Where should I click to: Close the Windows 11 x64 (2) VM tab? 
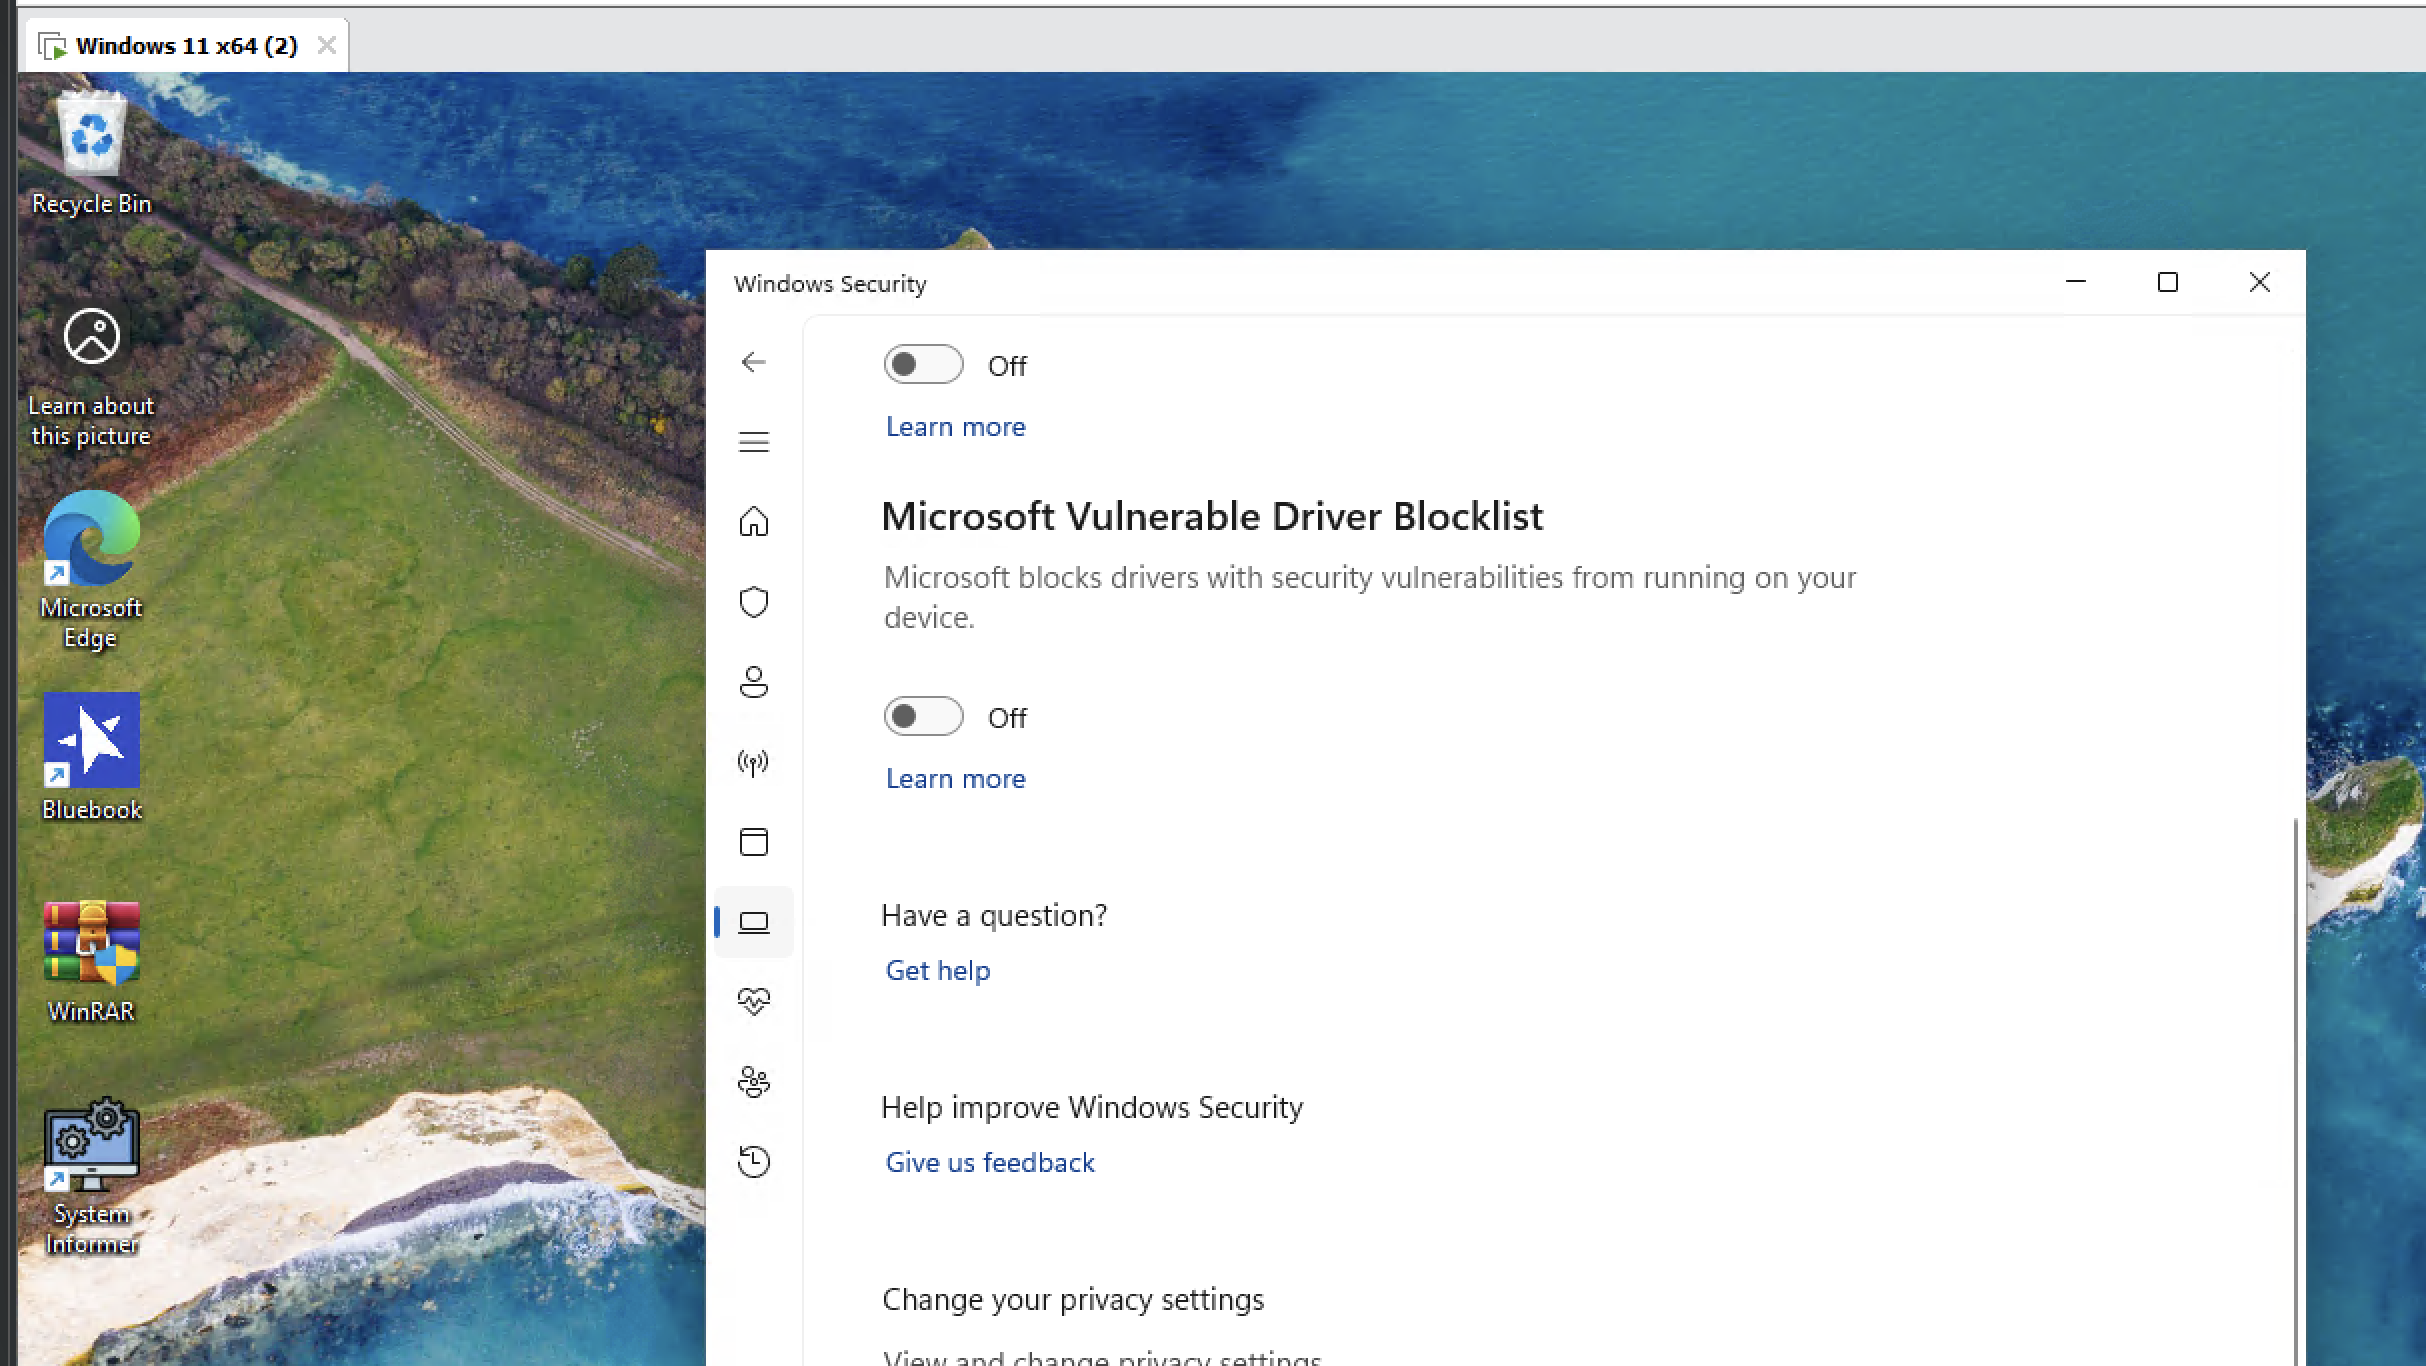326,46
